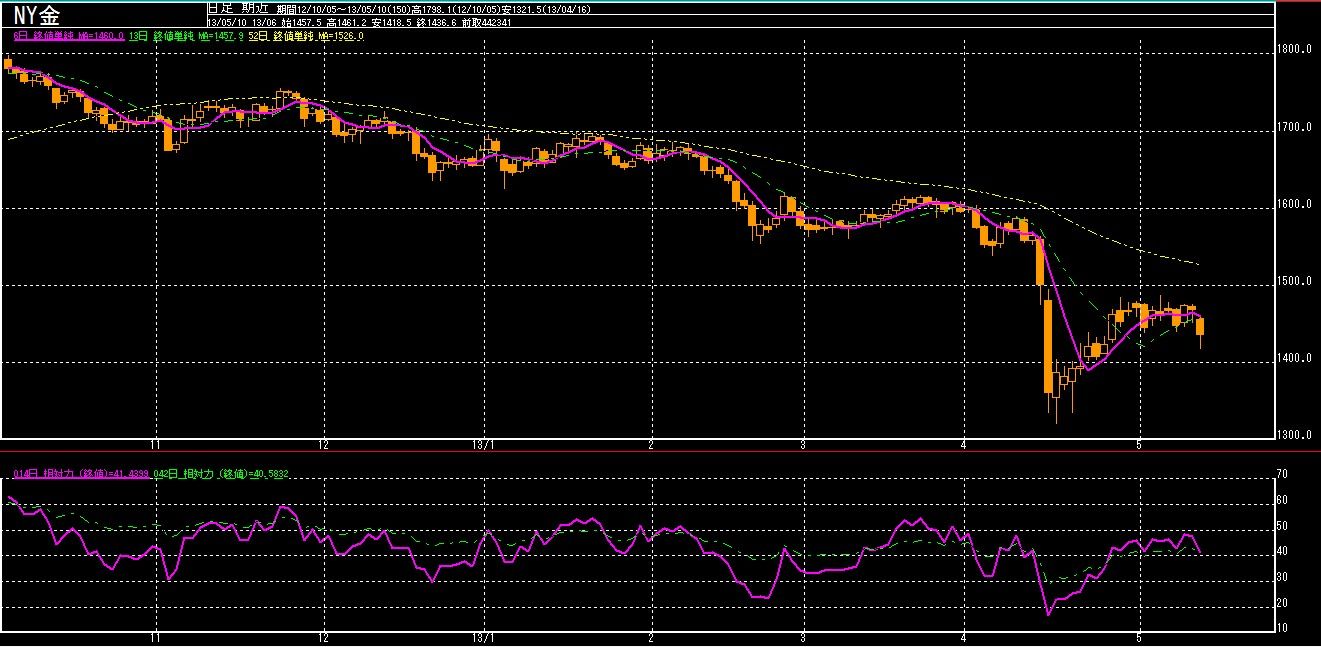
Task: Click the 13/1 date label under price chart
Action: pos(484,444)
